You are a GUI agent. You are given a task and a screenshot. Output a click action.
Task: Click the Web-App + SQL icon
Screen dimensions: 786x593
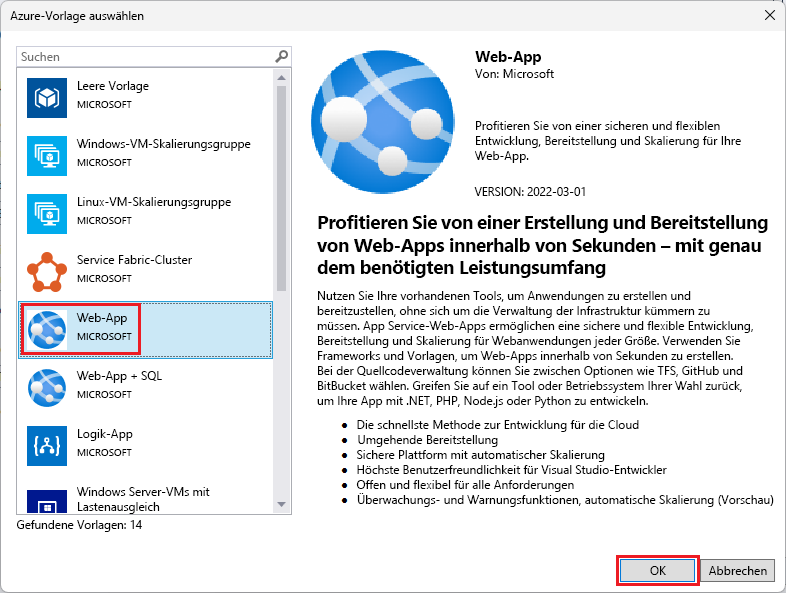47,388
